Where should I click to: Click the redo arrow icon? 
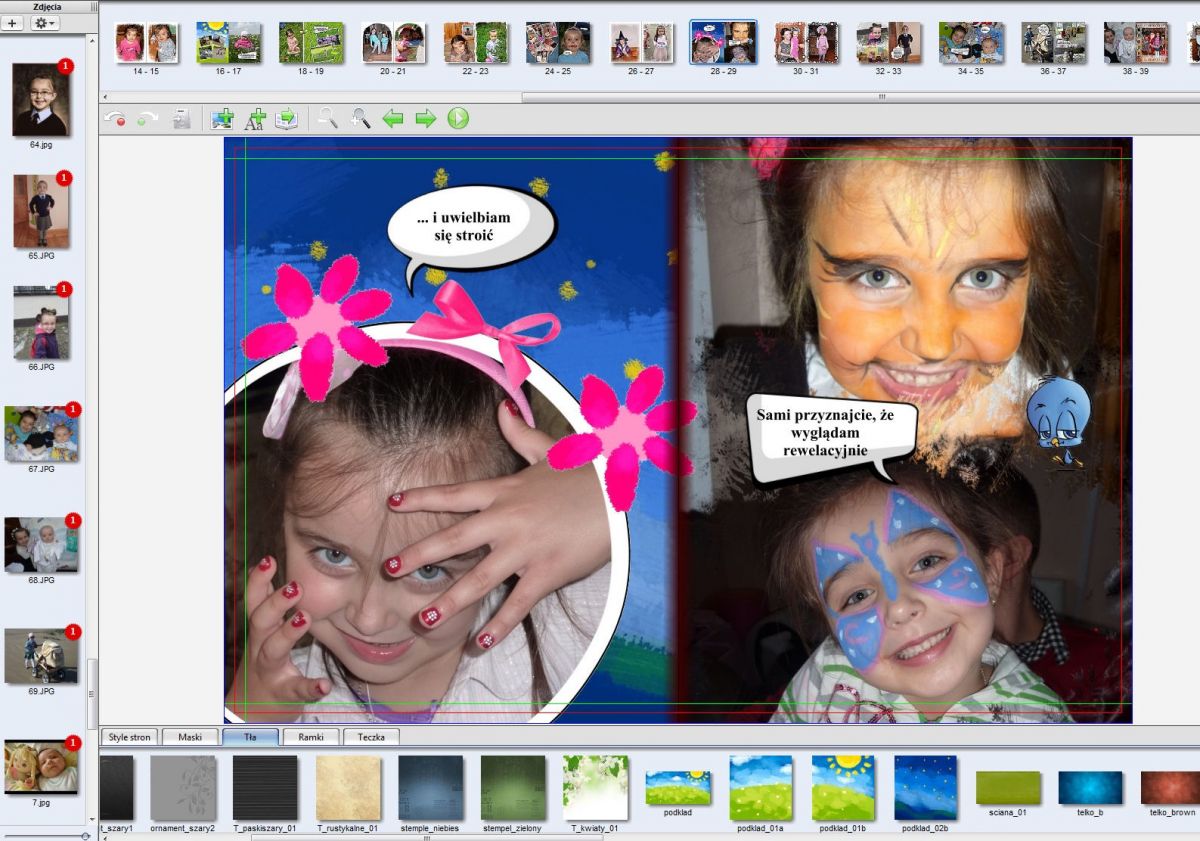(148, 119)
